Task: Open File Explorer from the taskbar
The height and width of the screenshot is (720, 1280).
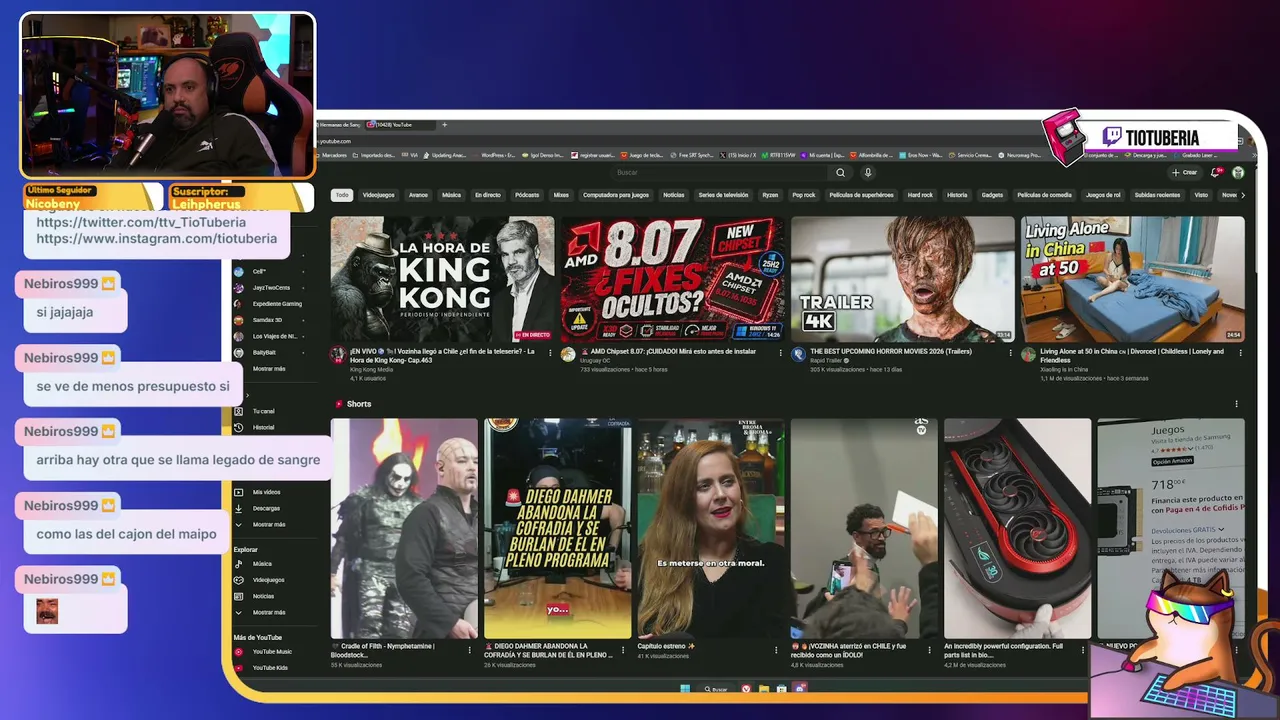Action: (764, 689)
